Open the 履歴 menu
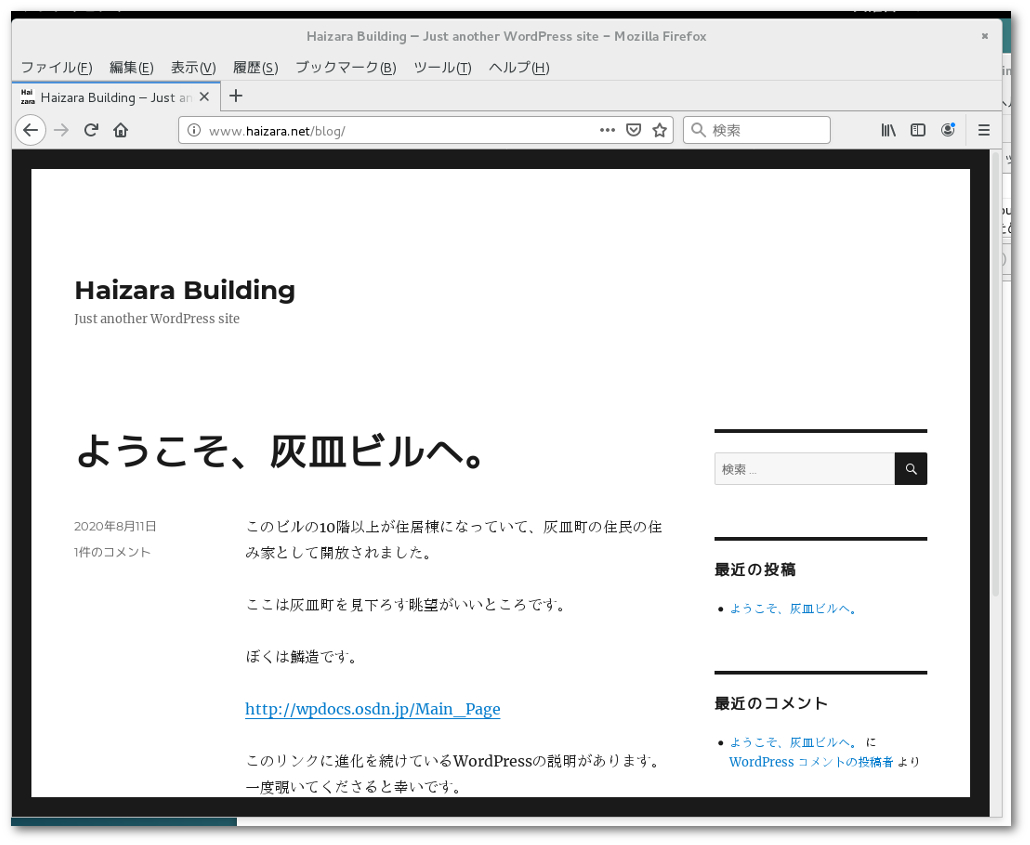Screen dimensions: 1030x845 pyautogui.click(x=255, y=67)
